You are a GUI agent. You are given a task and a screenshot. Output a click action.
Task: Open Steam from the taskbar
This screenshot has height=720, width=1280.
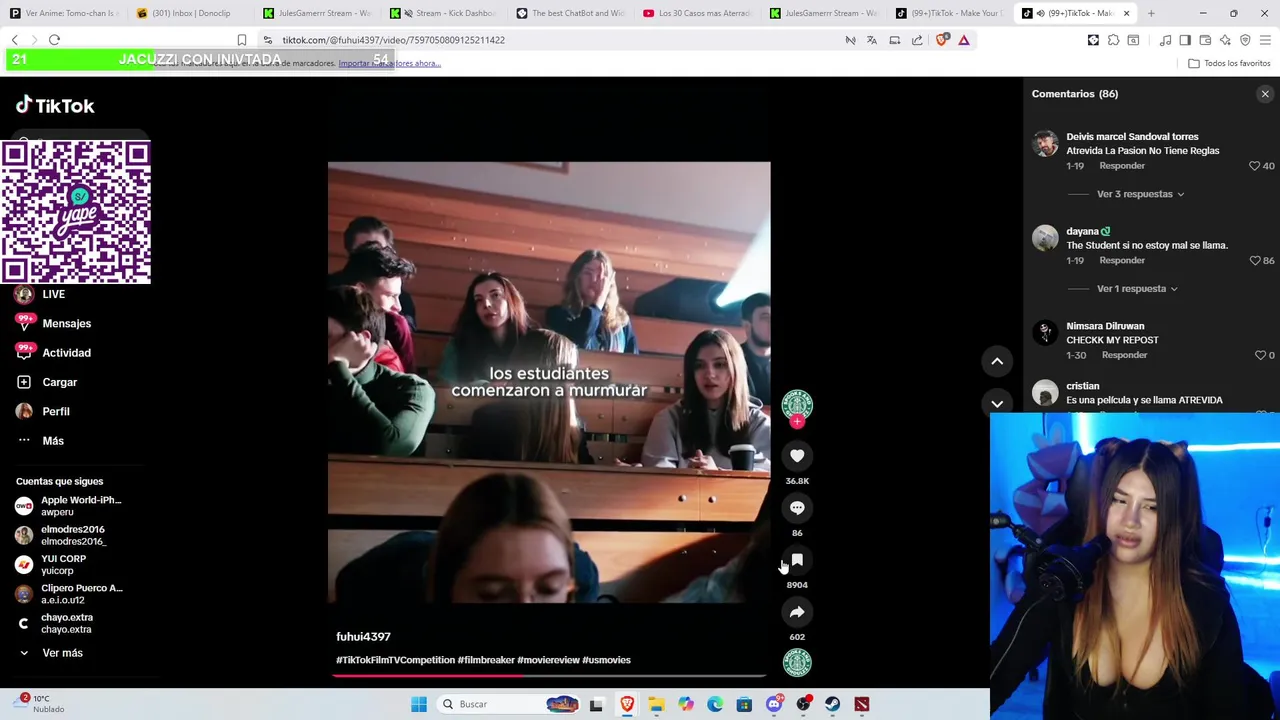tap(833, 704)
